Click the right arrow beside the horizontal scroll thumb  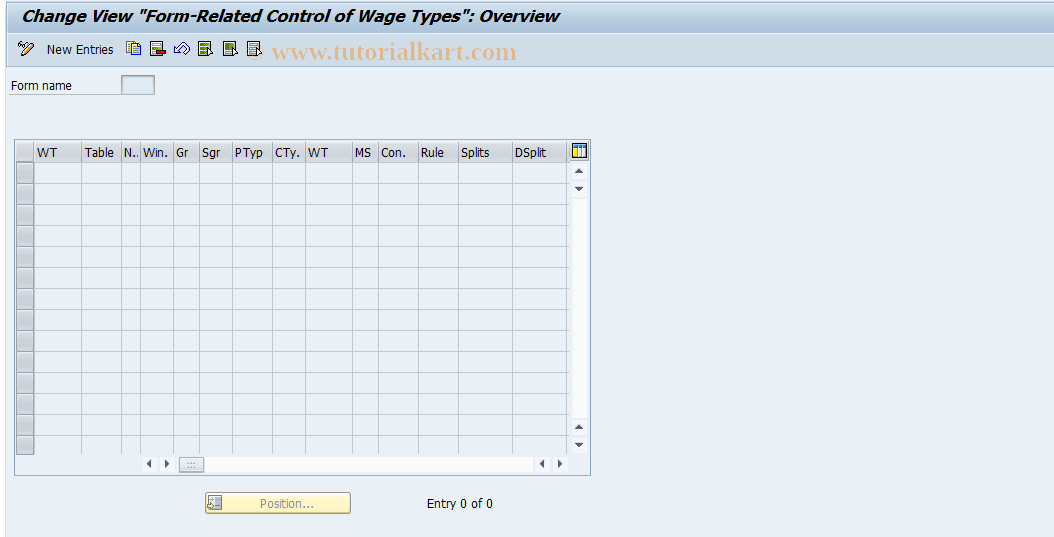(167, 464)
